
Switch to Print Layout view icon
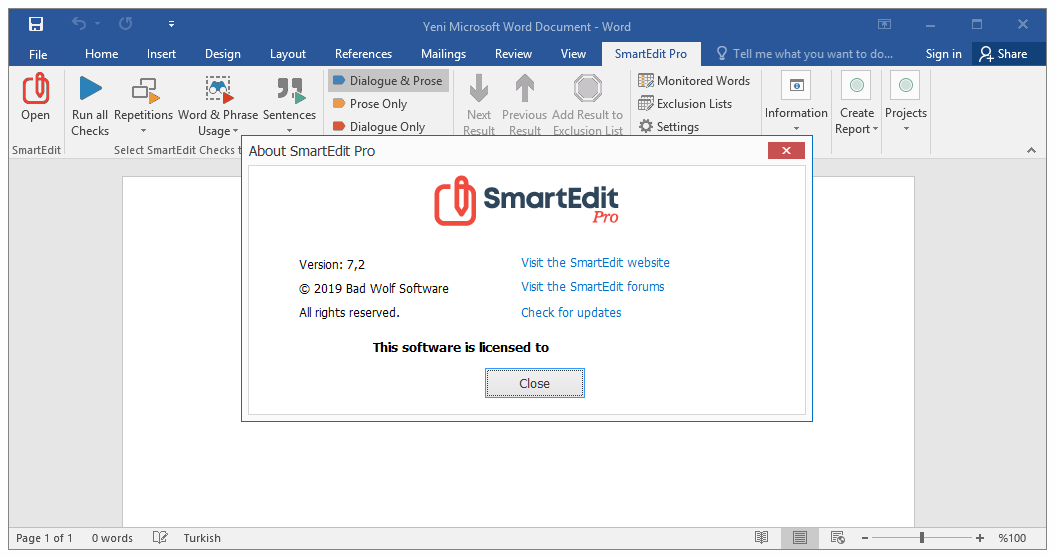point(799,537)
